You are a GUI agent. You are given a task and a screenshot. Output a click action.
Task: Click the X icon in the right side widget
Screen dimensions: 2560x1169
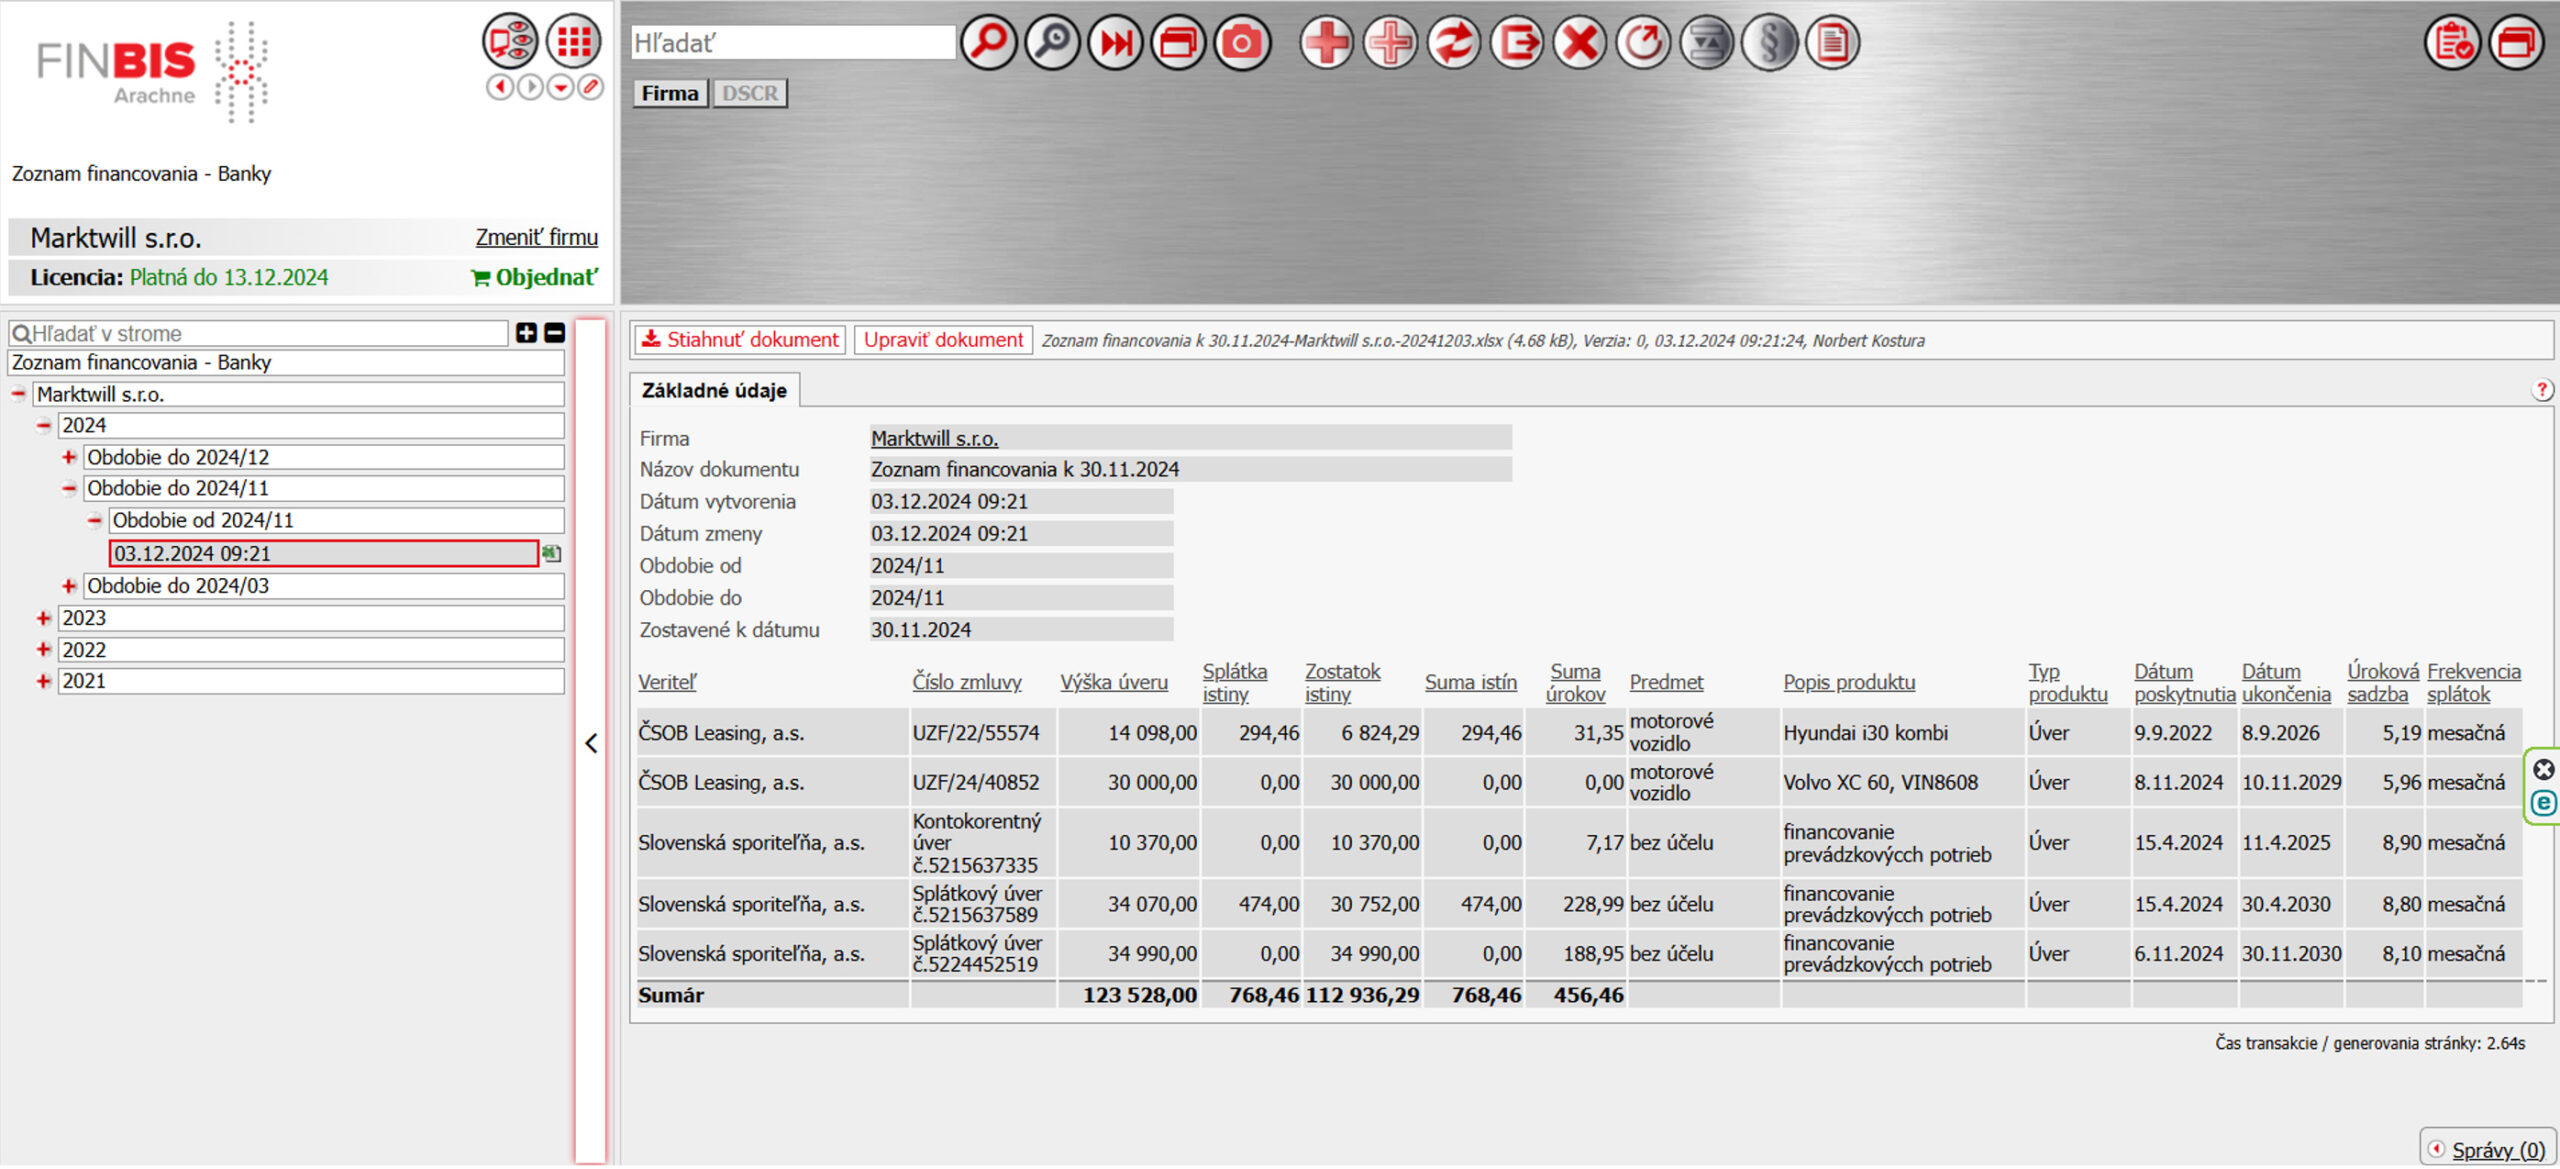click(x=2544, y=770)
